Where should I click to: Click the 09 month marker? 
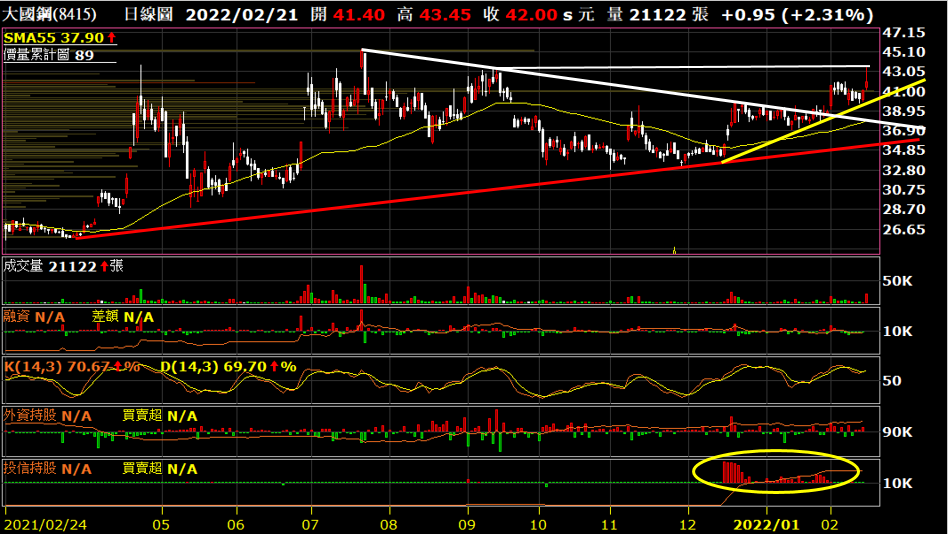coord(467,525)
